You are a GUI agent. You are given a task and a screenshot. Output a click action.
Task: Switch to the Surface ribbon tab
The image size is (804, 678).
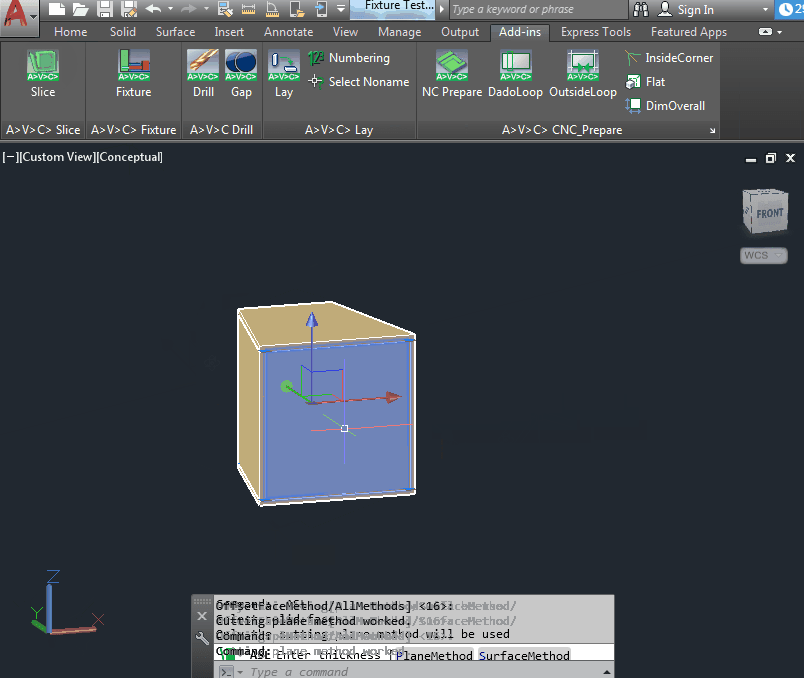pyautogui.click(x=175, y=32)
